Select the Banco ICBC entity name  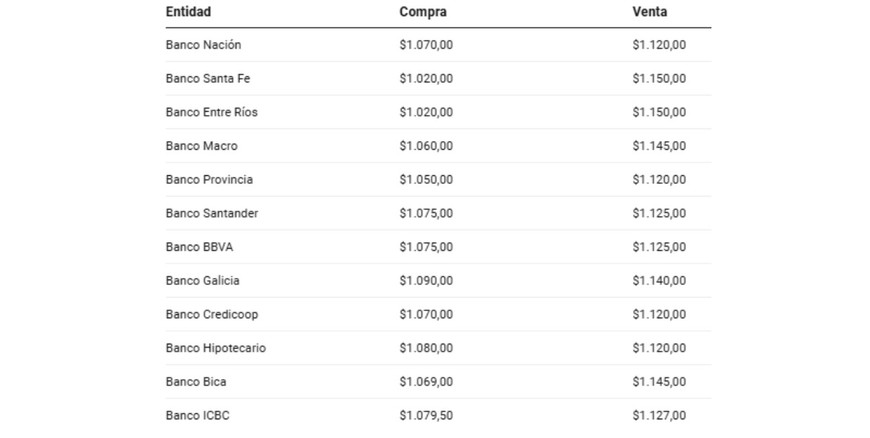(198, 415)
